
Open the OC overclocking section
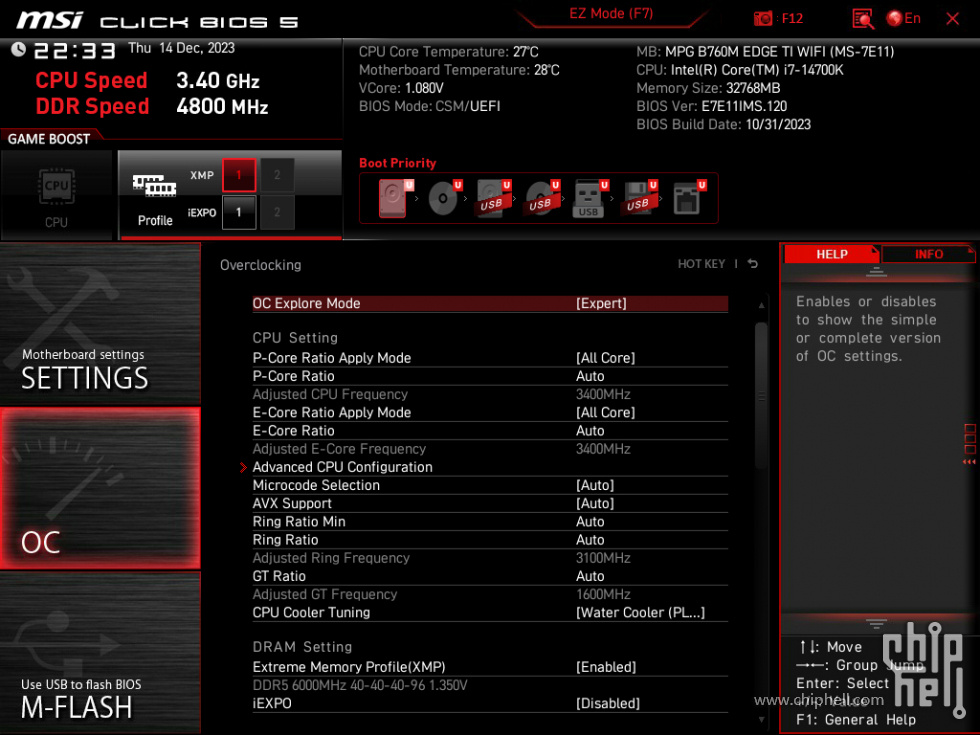pos(100,488)
